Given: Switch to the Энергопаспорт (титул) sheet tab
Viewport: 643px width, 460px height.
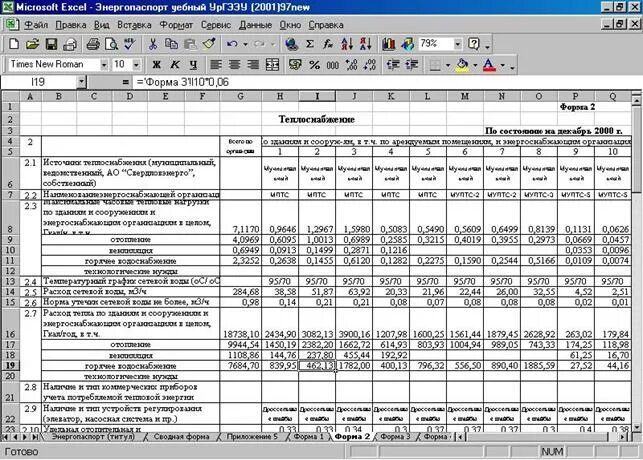Looking at the screenshot, I should tap(93, 437).
